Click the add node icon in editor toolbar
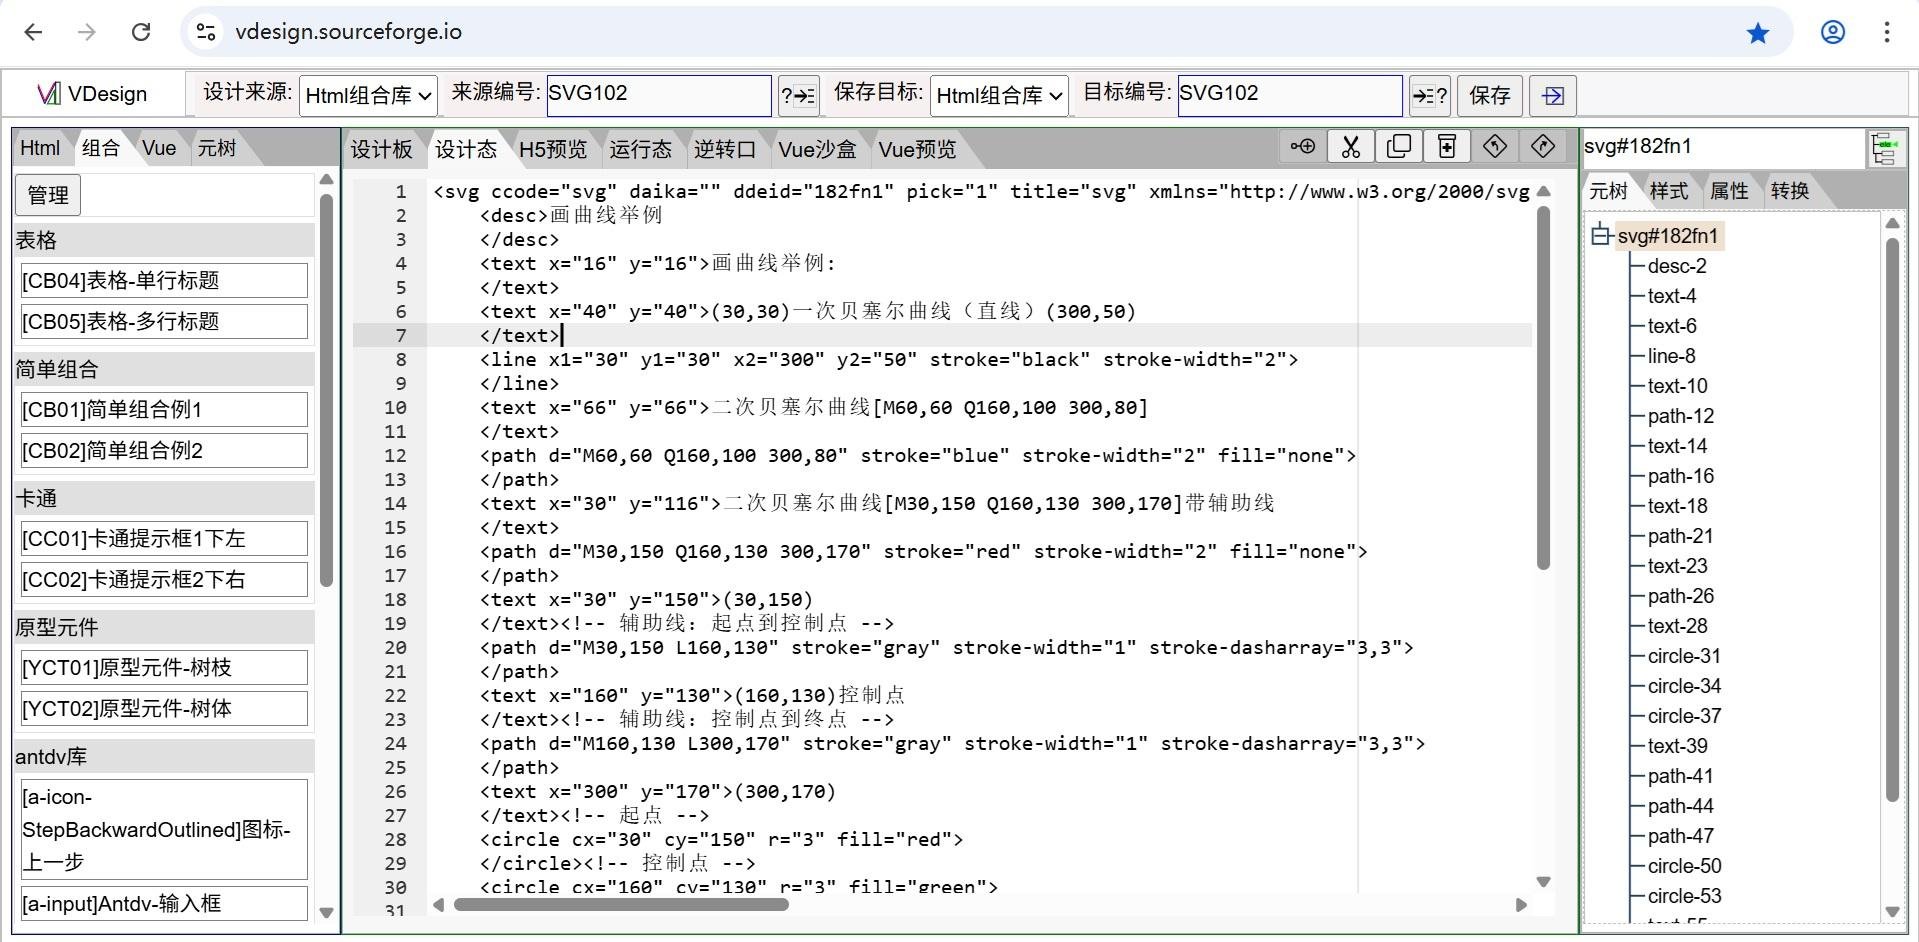Image resolution: width=1919 pixels, height=942 pixels. (x=1302, y=147)
